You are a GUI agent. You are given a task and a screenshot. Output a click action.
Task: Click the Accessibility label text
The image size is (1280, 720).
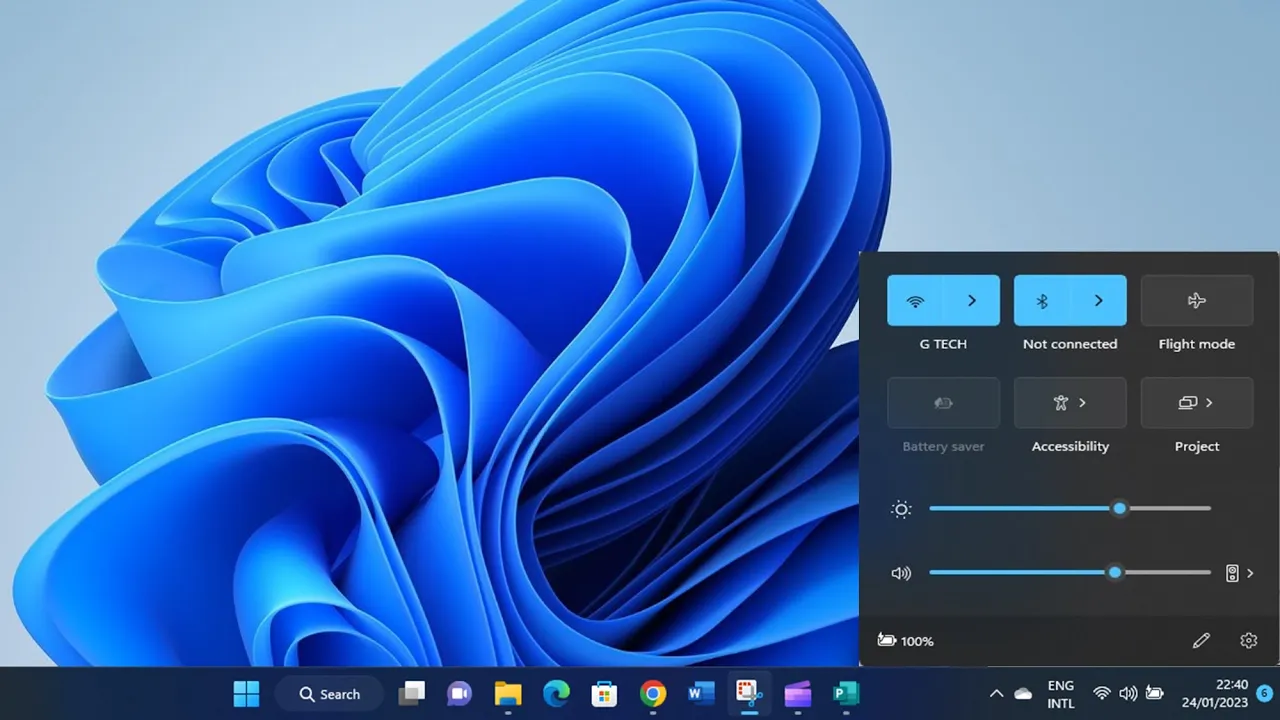coord(1070,447)
